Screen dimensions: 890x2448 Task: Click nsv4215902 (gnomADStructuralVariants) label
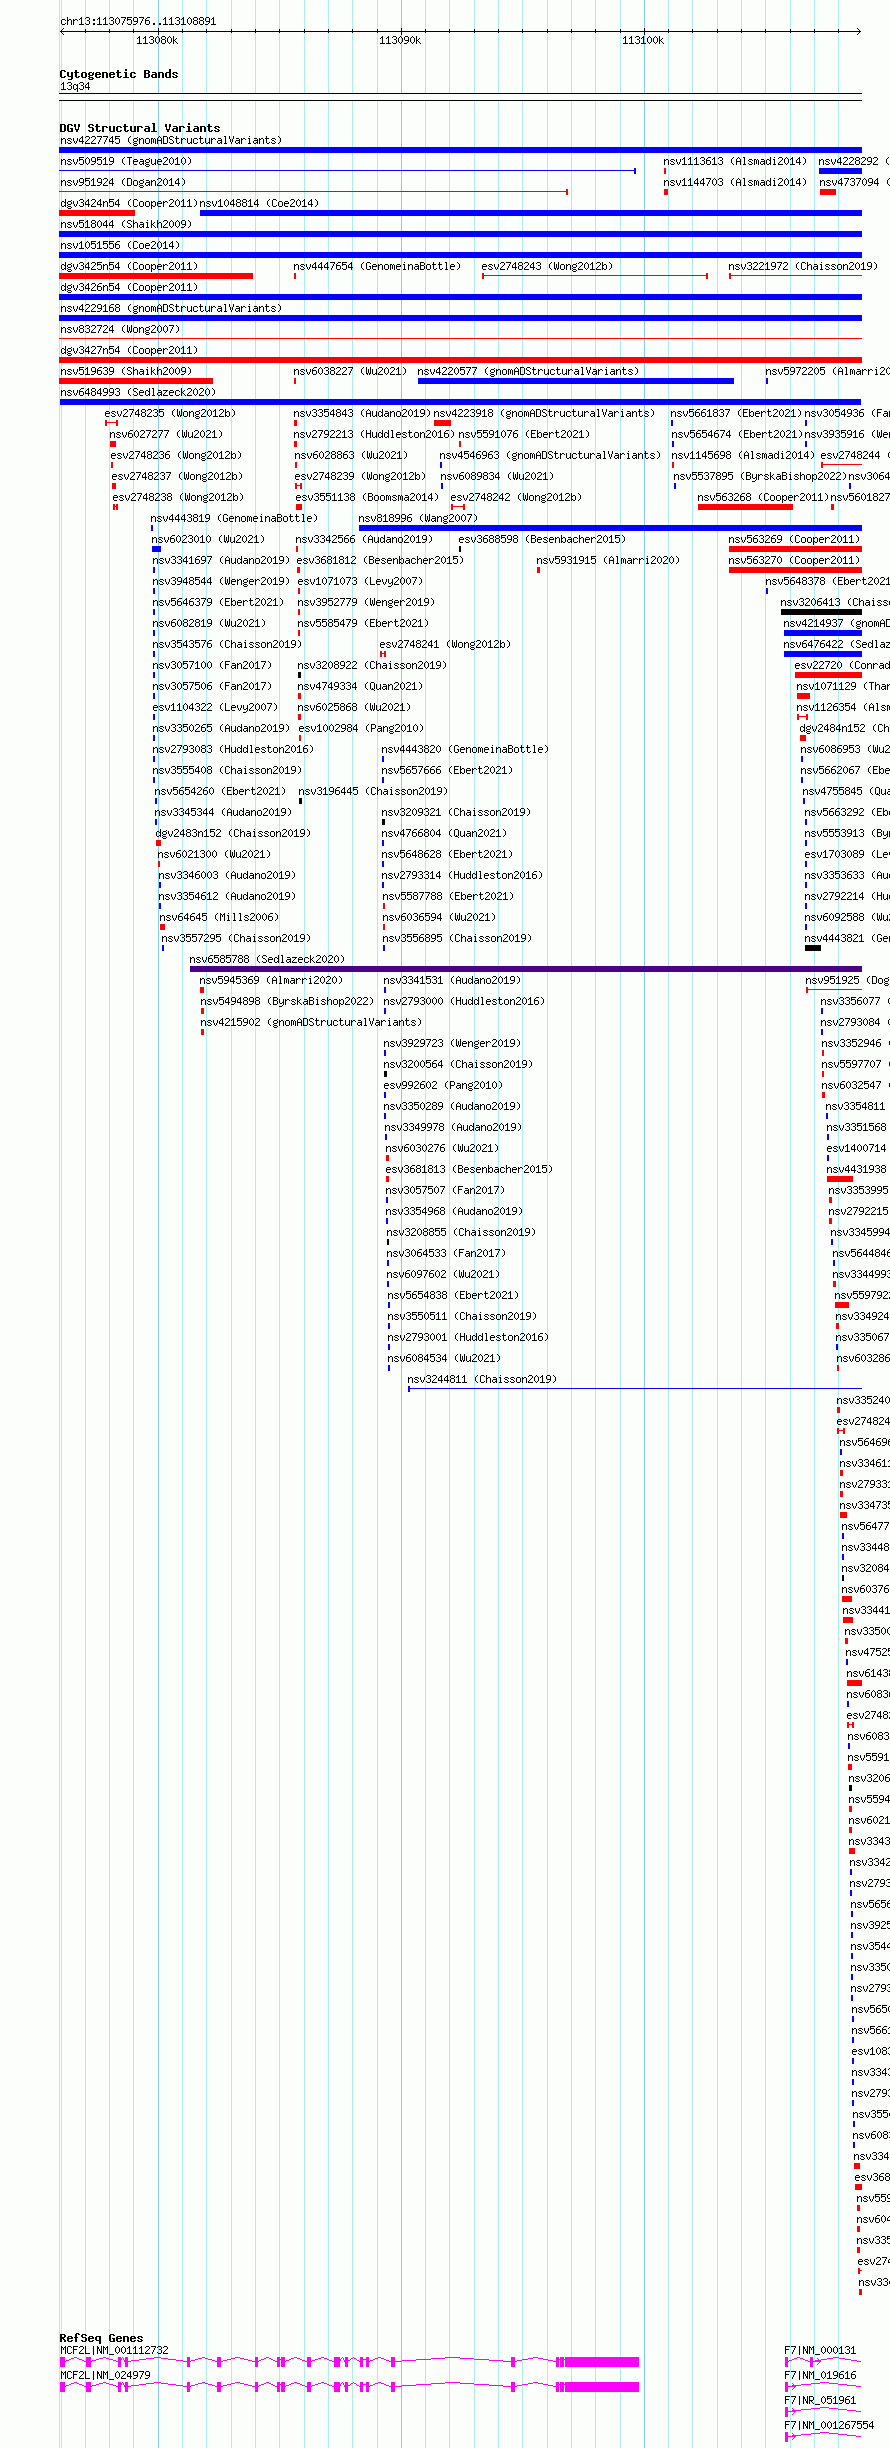(311, 1022)
